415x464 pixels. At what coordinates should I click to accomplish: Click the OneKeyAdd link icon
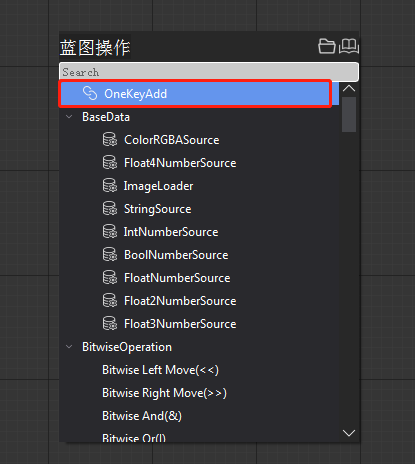[x=90, y=93]
